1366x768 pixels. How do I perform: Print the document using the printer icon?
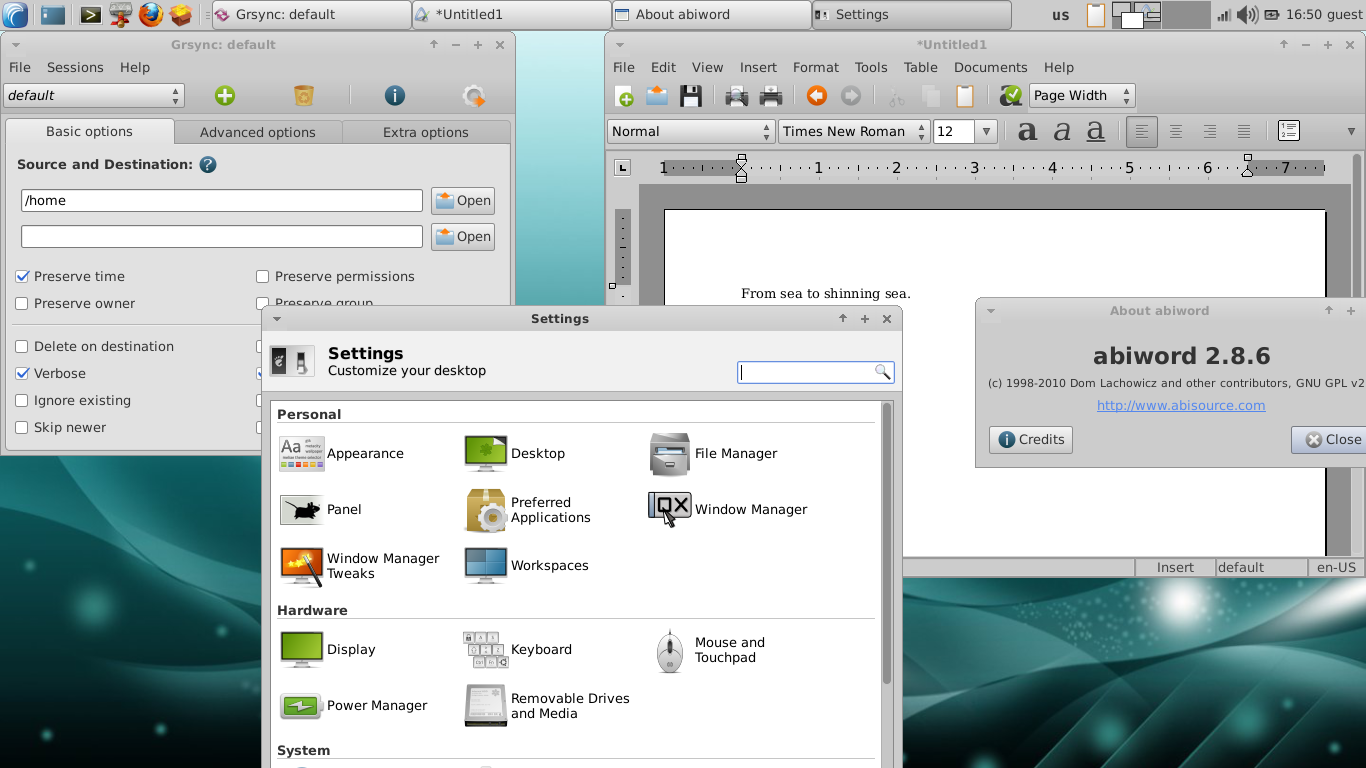[x=771, y=96]
